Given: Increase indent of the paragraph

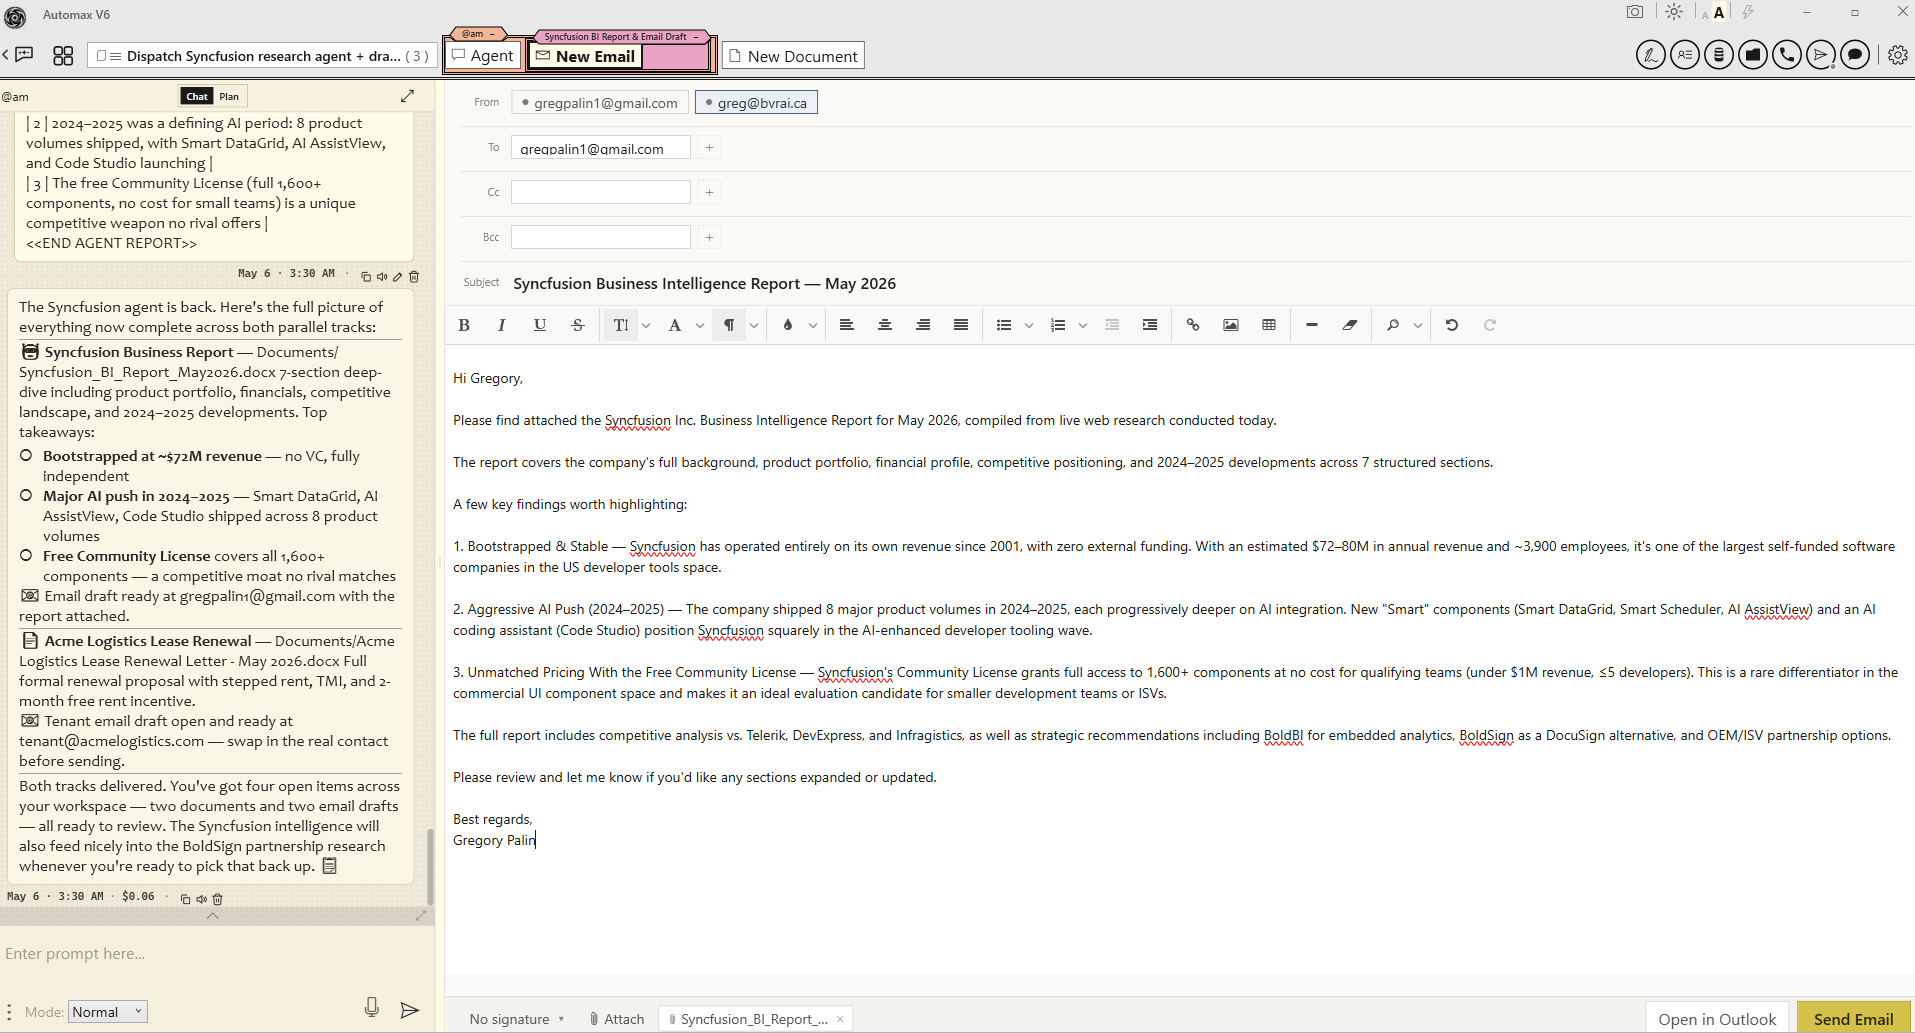Looking at the screenshot, I should 1150,325.
